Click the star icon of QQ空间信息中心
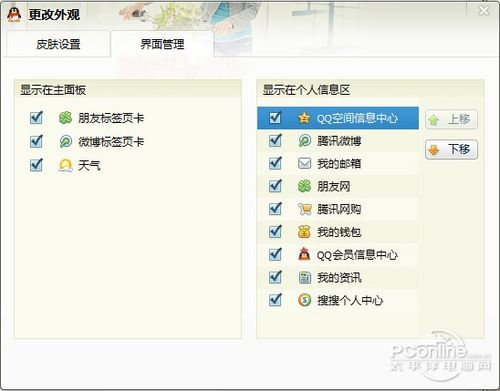The width and height of the screenshot is (500, 391). click(304, 118)
